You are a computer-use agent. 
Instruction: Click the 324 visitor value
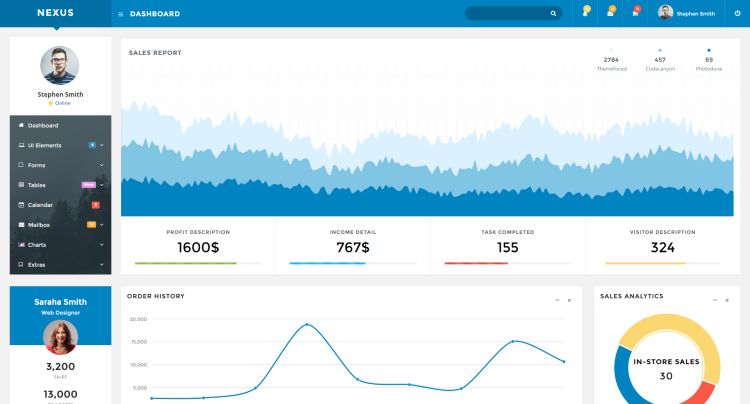click(662, 247)
